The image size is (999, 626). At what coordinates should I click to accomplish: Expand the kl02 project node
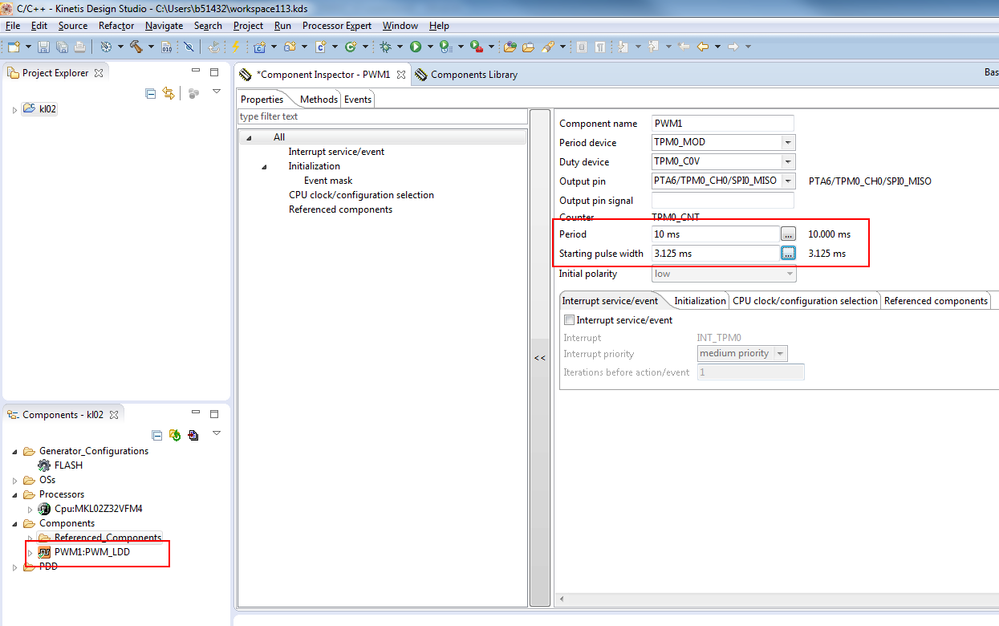pos(15,110)
